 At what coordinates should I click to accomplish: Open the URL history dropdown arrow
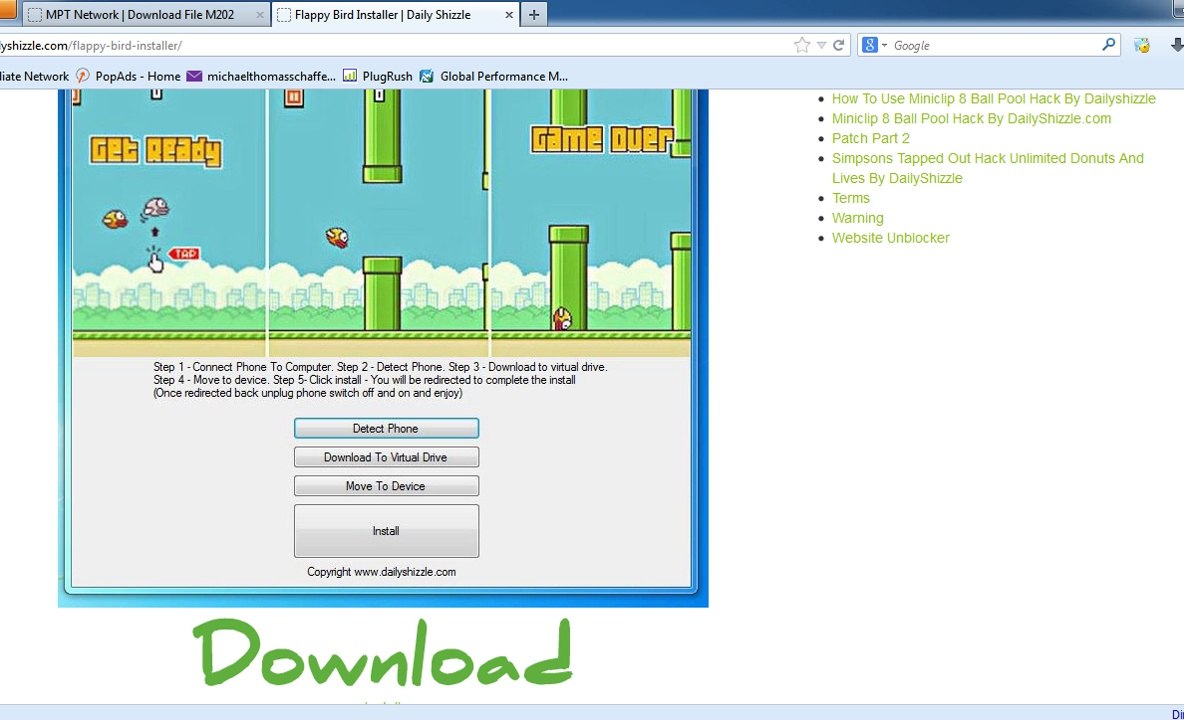822,45
